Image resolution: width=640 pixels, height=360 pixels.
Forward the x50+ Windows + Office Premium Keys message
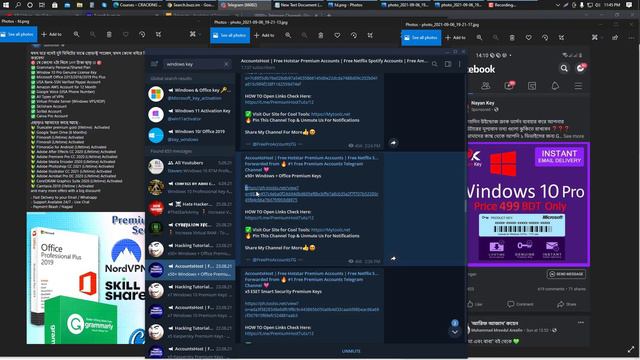pyautogui.click(x=393, y=259)
